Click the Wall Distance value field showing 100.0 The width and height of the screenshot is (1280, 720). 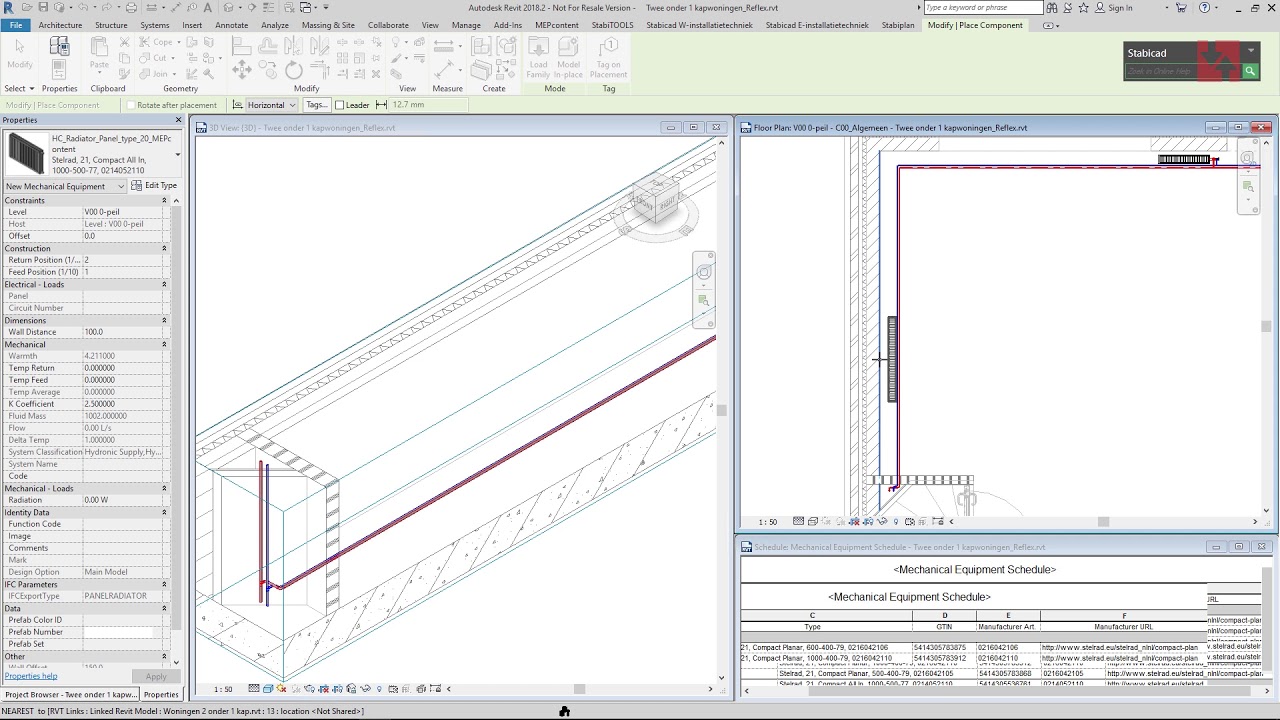pyautogui.click(x=122, y=332)
